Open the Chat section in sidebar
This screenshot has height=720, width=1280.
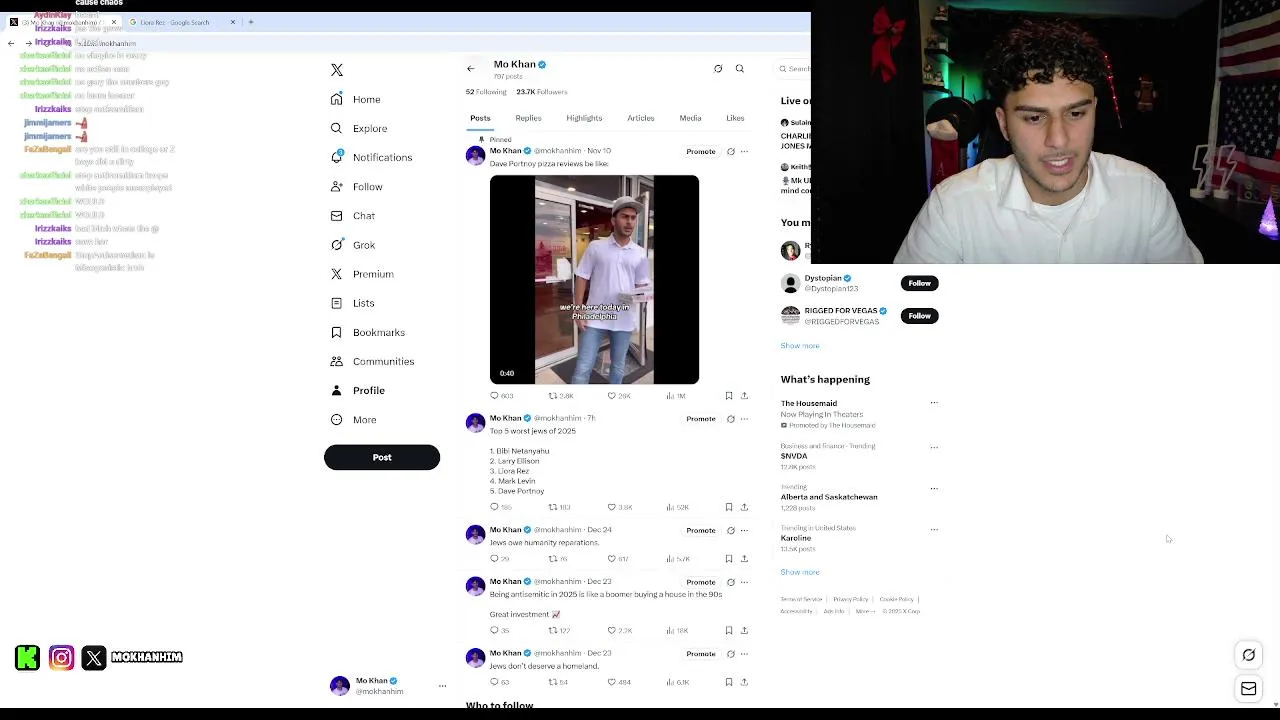point(353,216)
